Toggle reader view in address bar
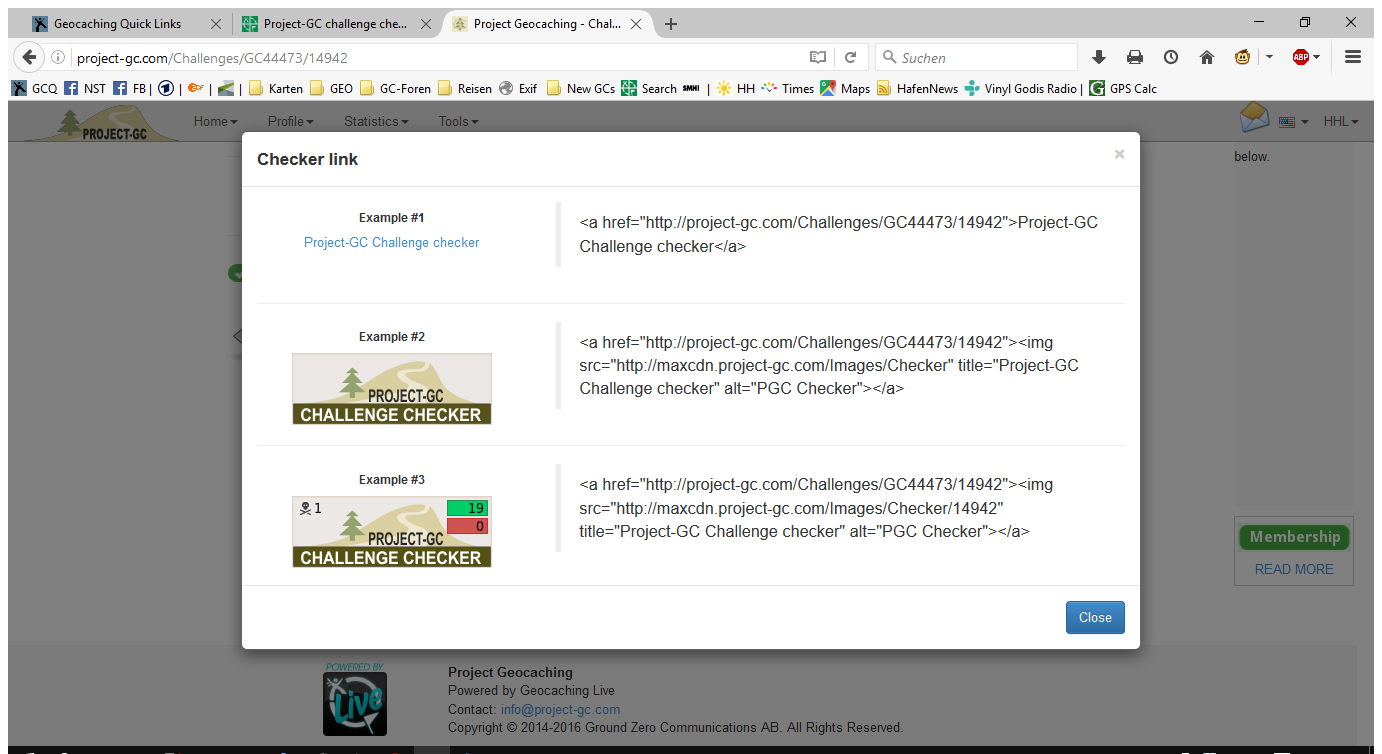1382x754 pixels. click(818, 58)
